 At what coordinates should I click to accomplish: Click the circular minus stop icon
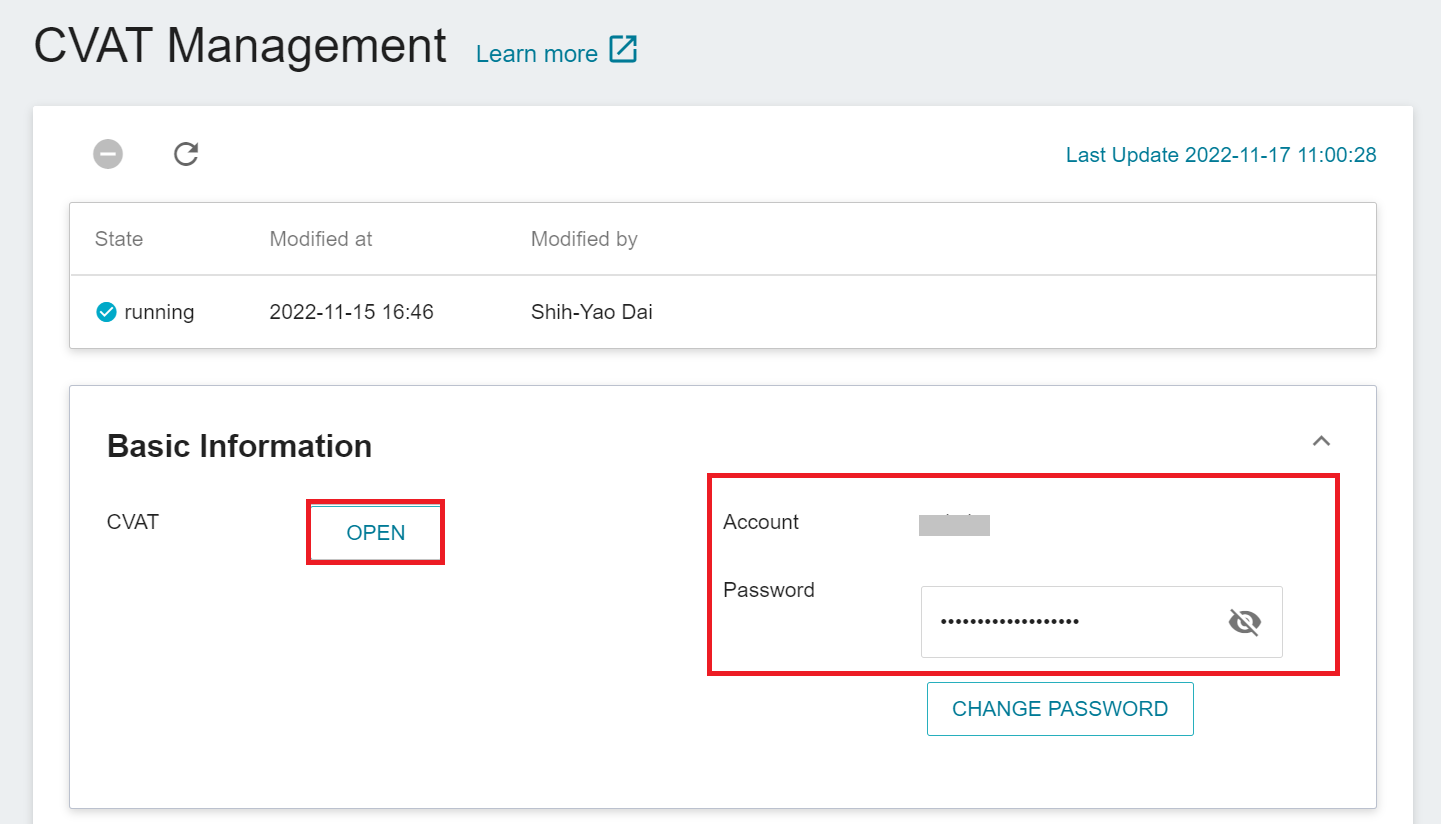coord(108,154)
